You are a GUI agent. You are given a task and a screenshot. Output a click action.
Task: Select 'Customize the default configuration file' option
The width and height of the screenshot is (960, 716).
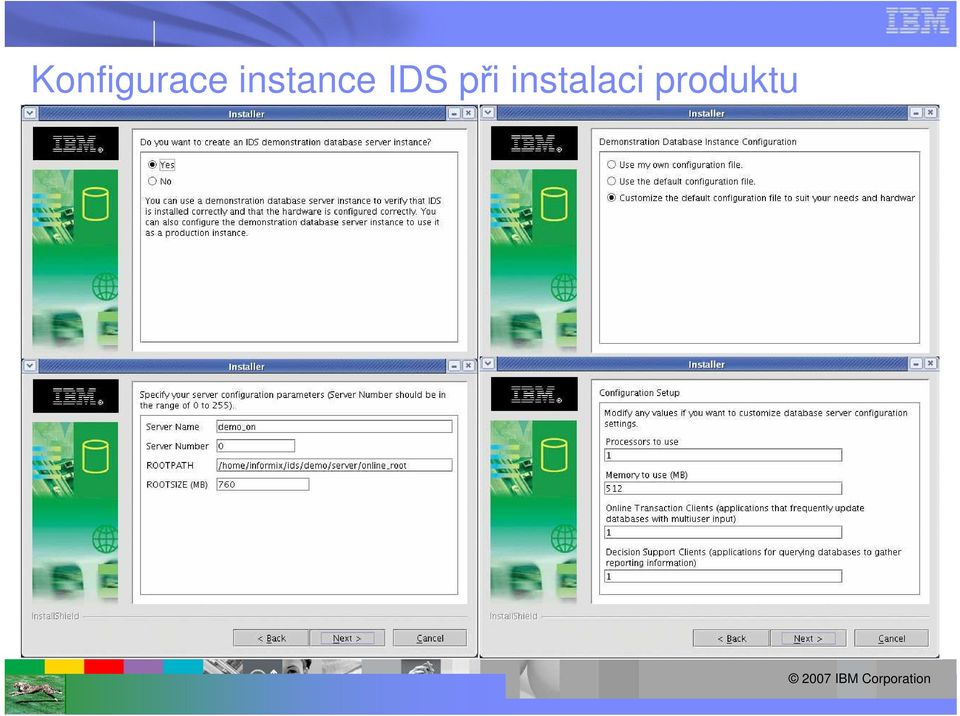click(611, 198)
